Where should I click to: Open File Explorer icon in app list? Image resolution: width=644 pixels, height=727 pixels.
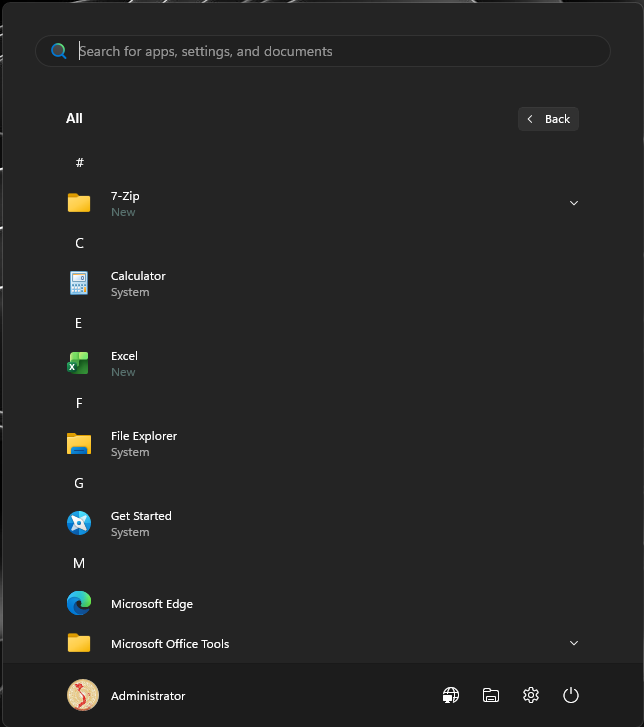click(79, 443)
